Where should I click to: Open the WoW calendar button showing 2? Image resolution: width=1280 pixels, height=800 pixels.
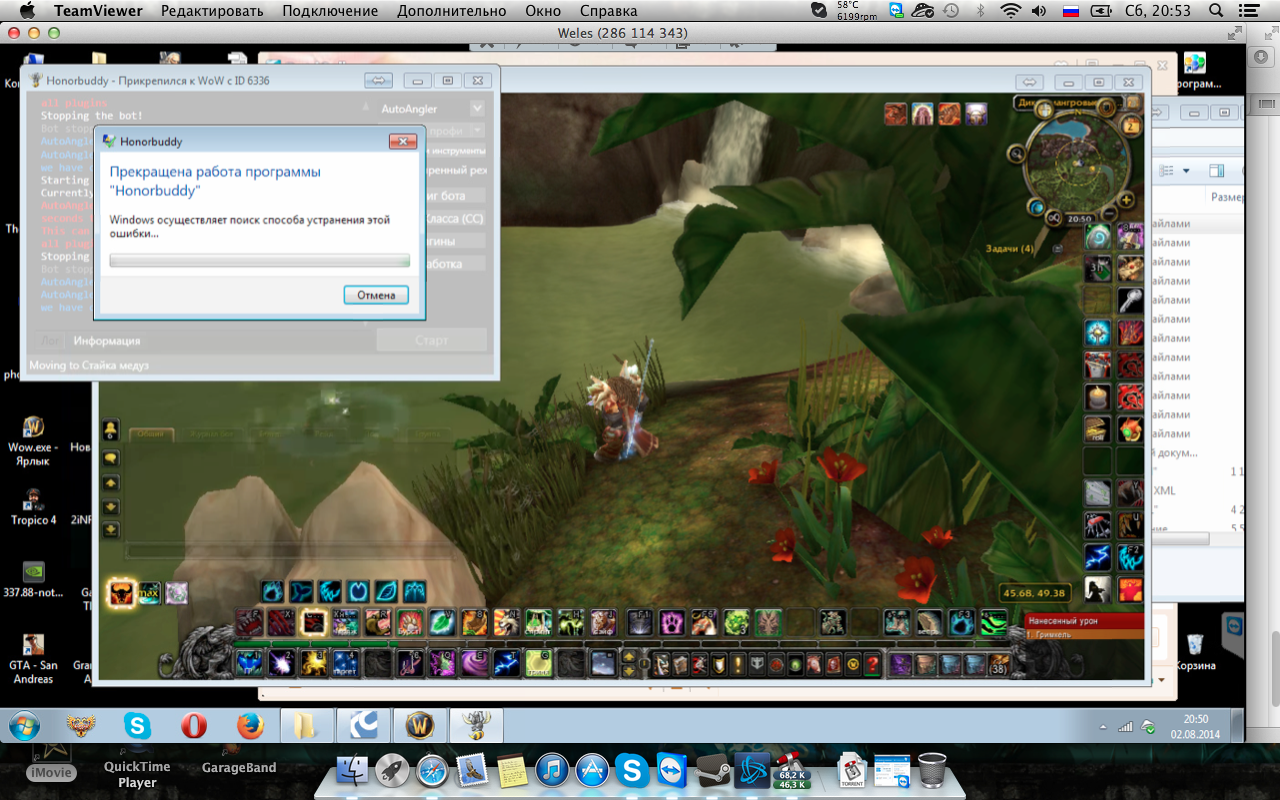pos(1131,126)
